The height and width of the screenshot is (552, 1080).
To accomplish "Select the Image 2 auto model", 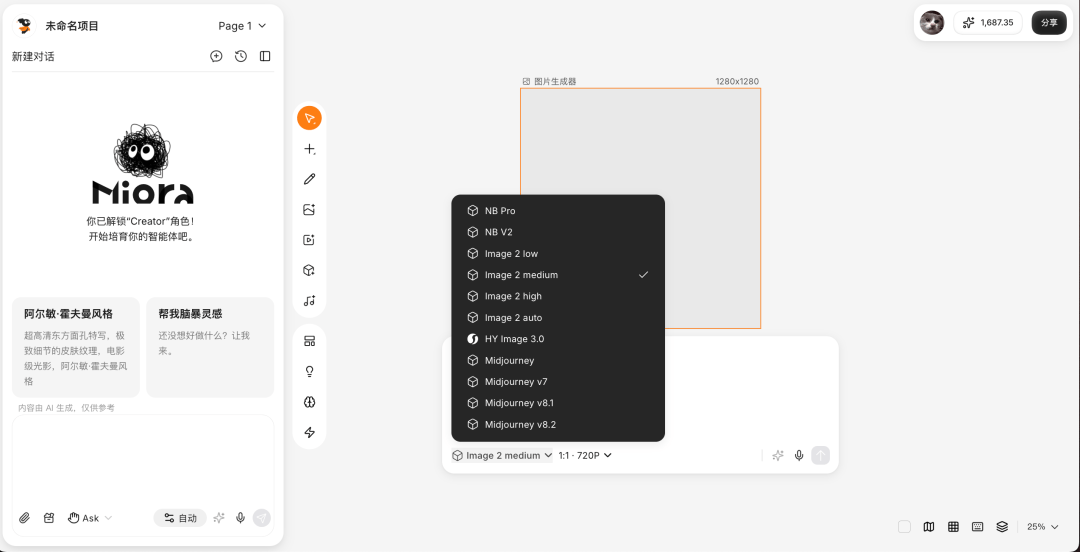I will point(558,318).
